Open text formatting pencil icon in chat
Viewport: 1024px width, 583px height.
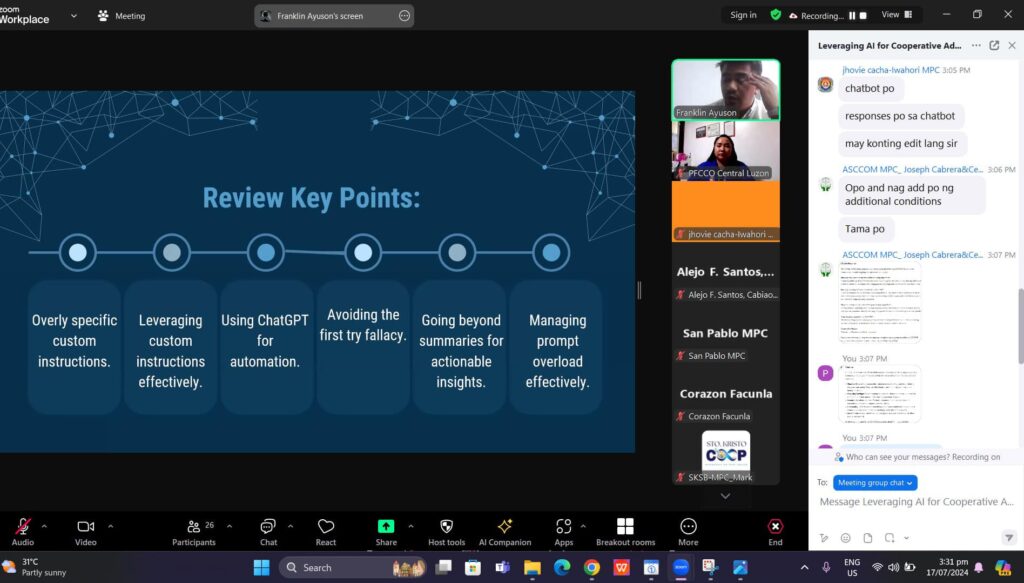pyautogui.click(x=824, y=538)
